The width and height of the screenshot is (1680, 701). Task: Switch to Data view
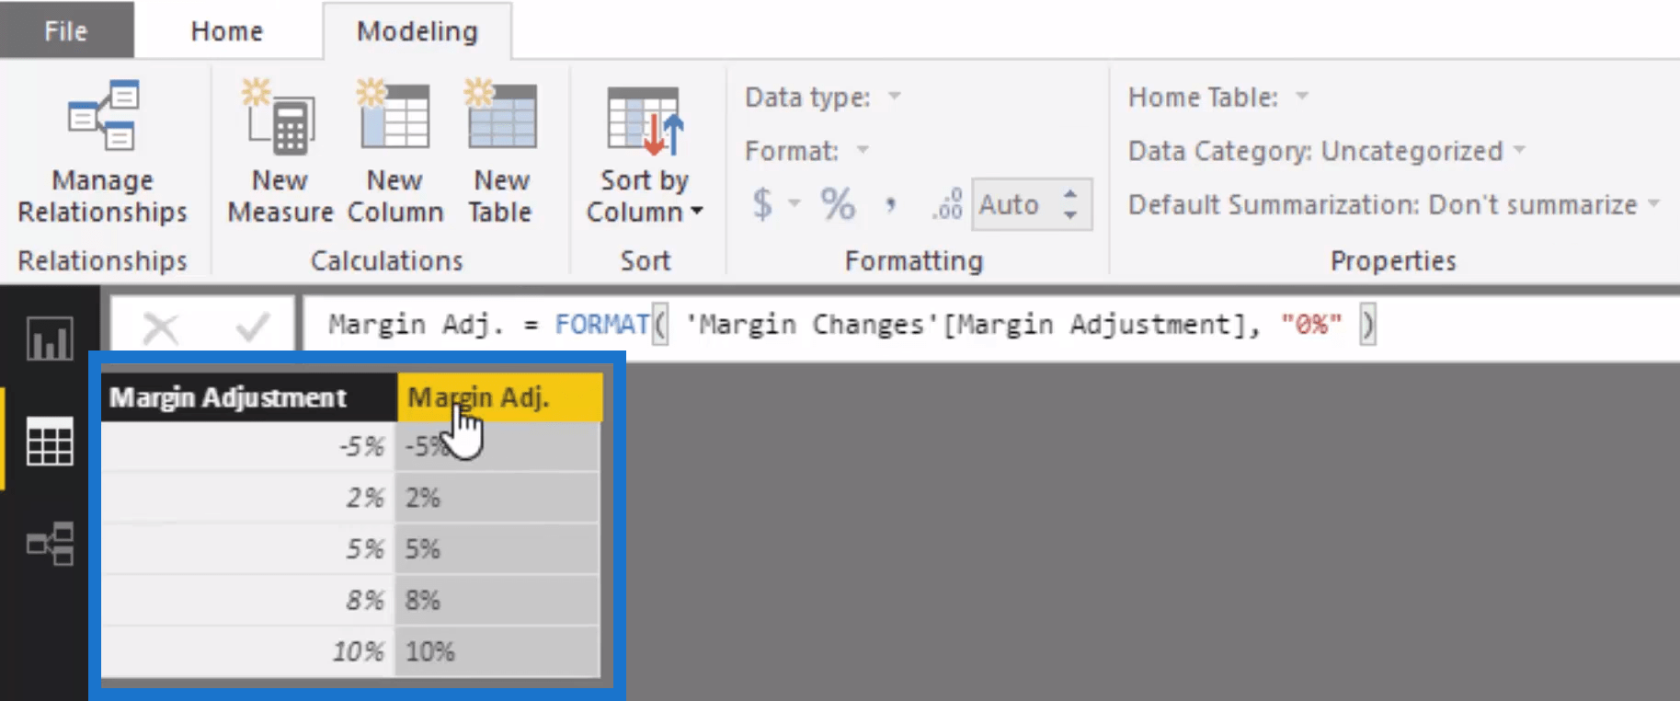click(50, 441)
